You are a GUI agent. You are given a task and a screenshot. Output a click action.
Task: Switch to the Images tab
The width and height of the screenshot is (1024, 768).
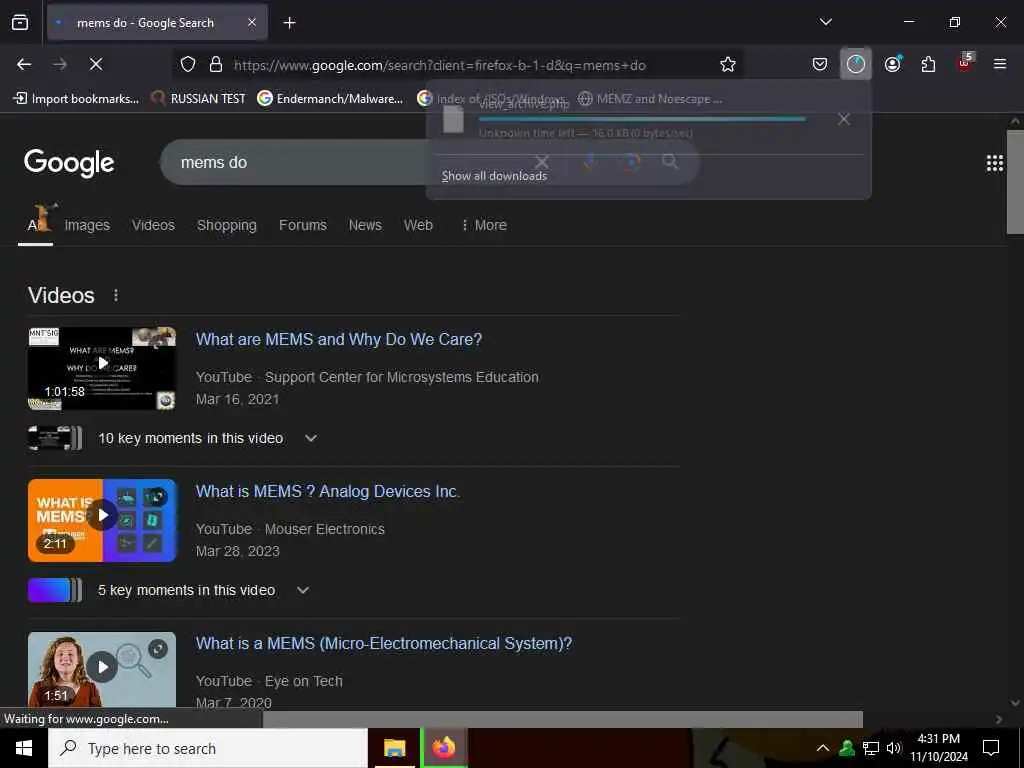(87, 225)
